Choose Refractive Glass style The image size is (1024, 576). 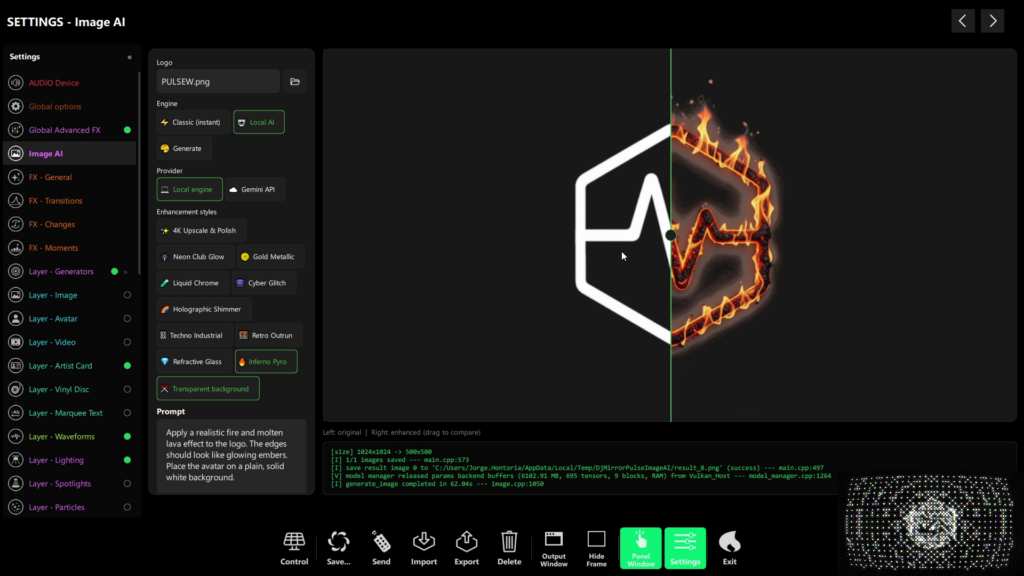point(193,361)
